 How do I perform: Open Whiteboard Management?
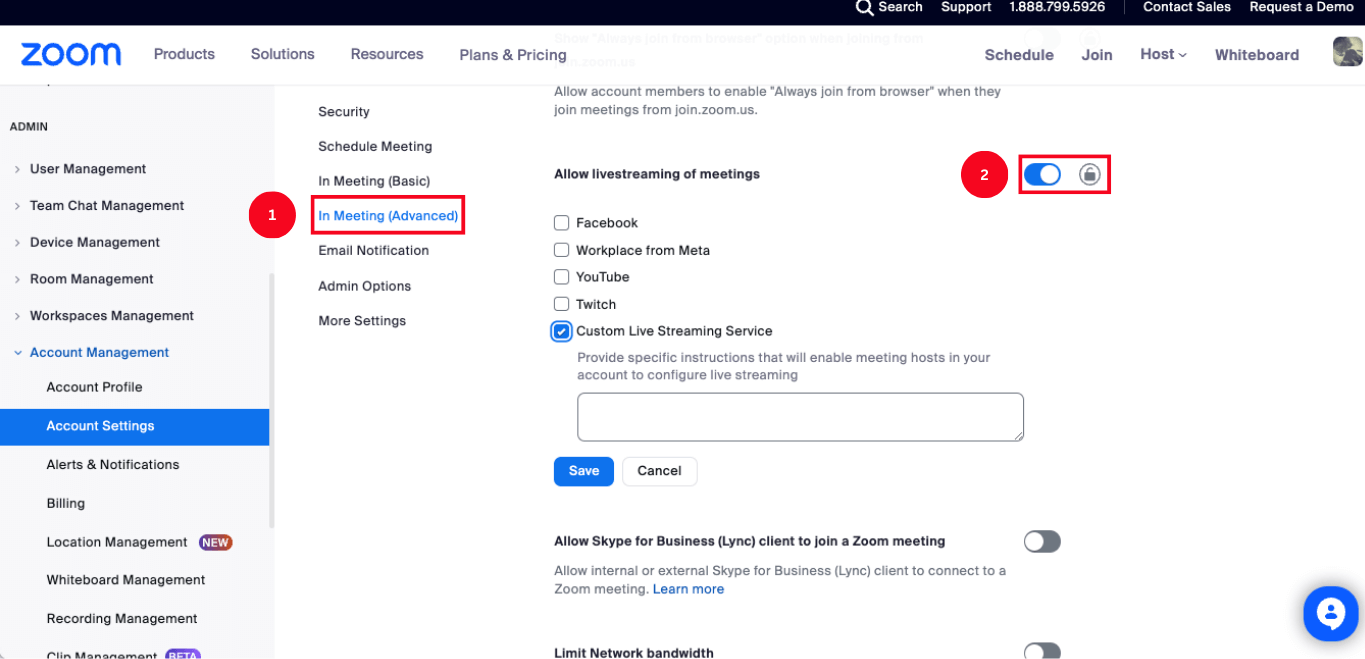pyautogui.click(x=126, y=580)
